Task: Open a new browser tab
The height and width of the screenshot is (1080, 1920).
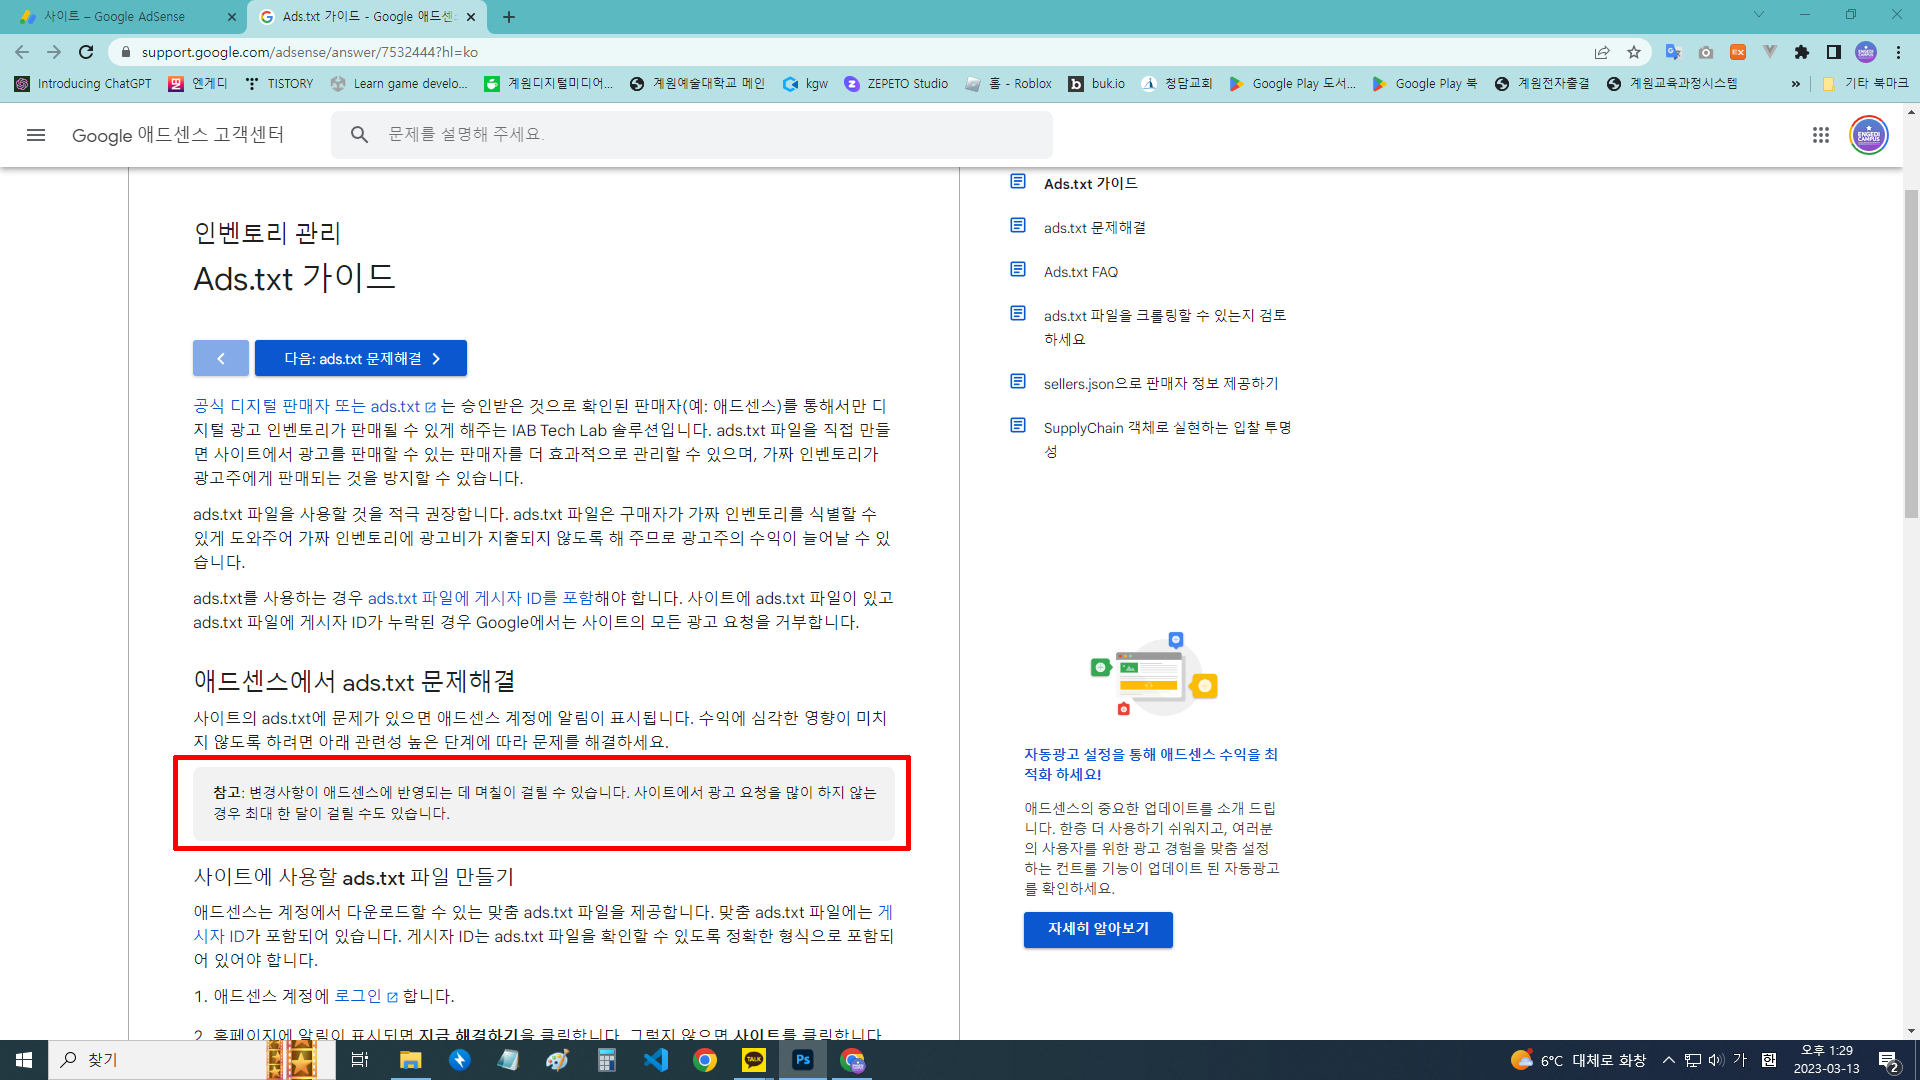Action: click(509, 17)
